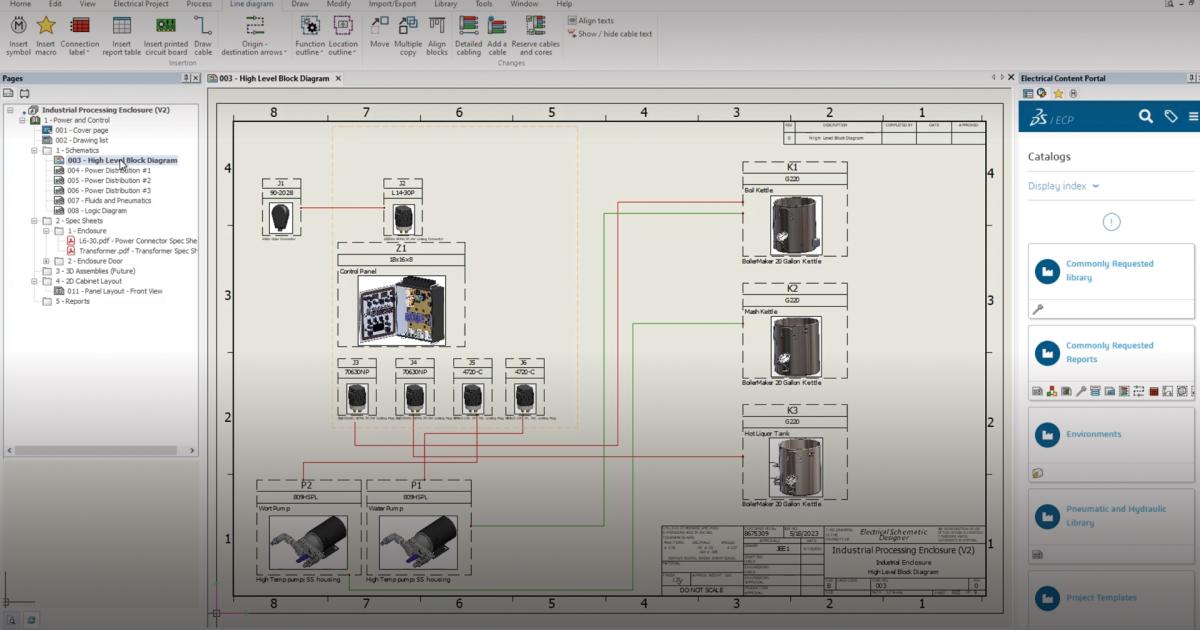Select 008 - Logic Diagram page
This screenshot has width=1200, height=630.
pos(96,210)
